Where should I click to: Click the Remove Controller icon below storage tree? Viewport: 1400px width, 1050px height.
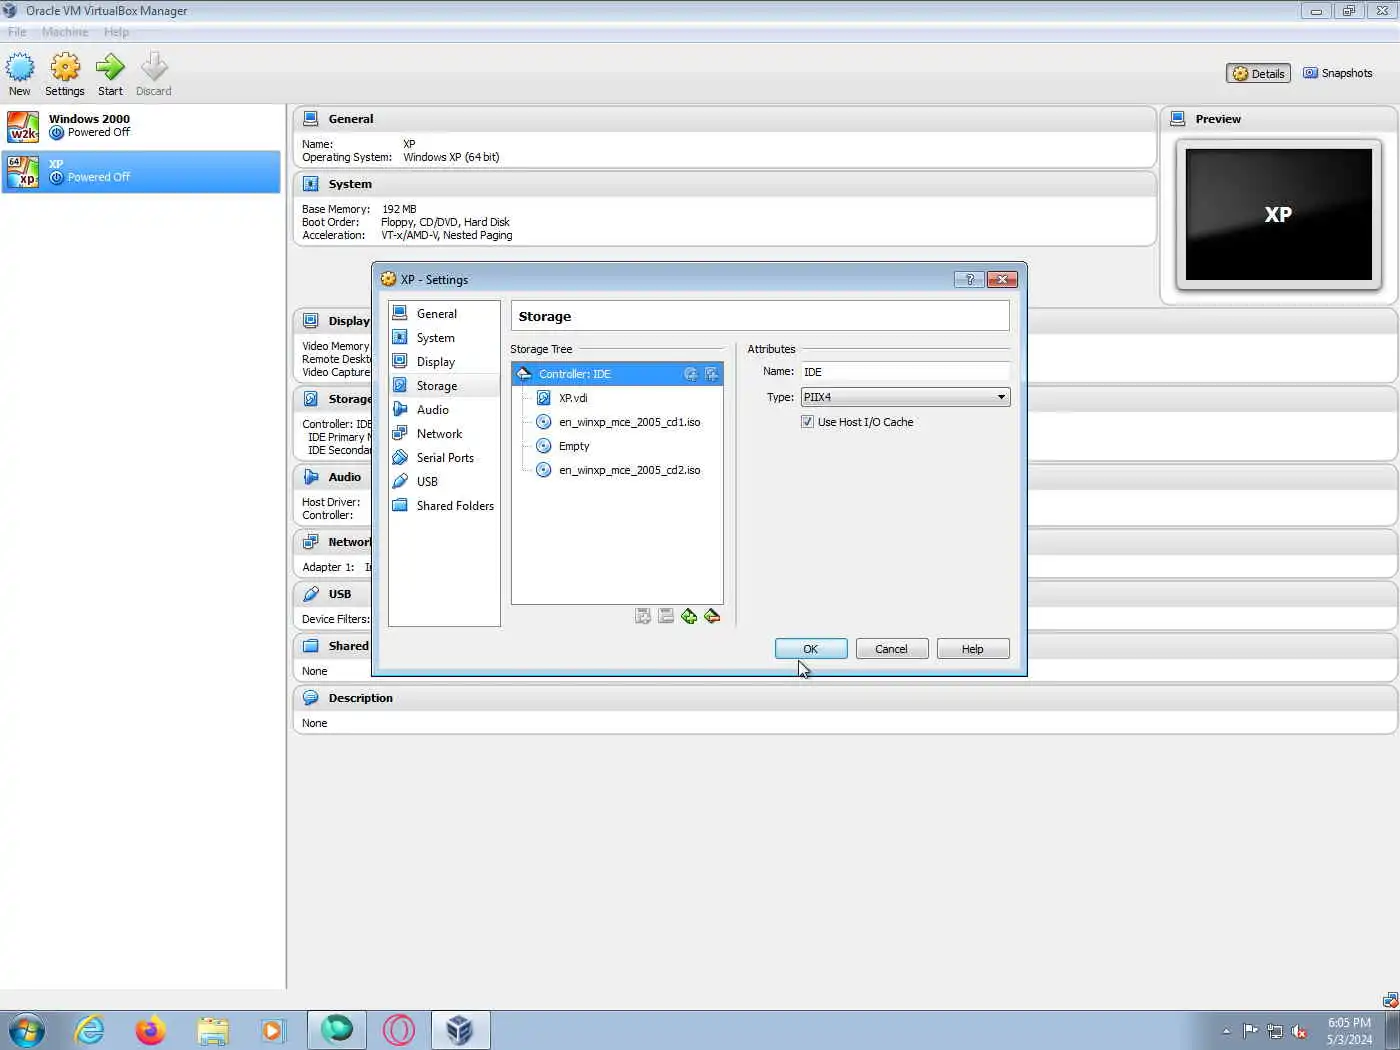pos(666,616)
